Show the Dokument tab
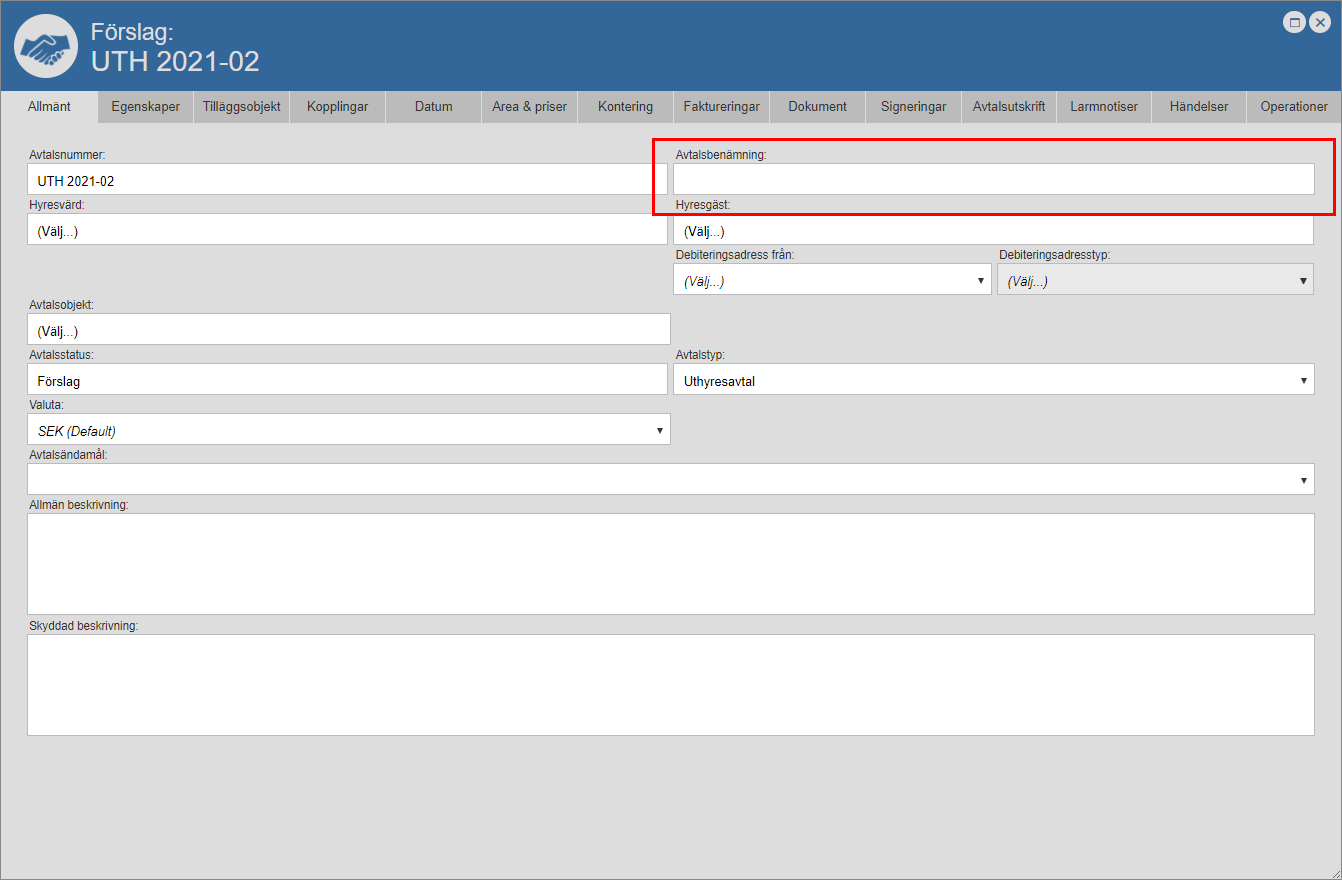 click(817, 106)
